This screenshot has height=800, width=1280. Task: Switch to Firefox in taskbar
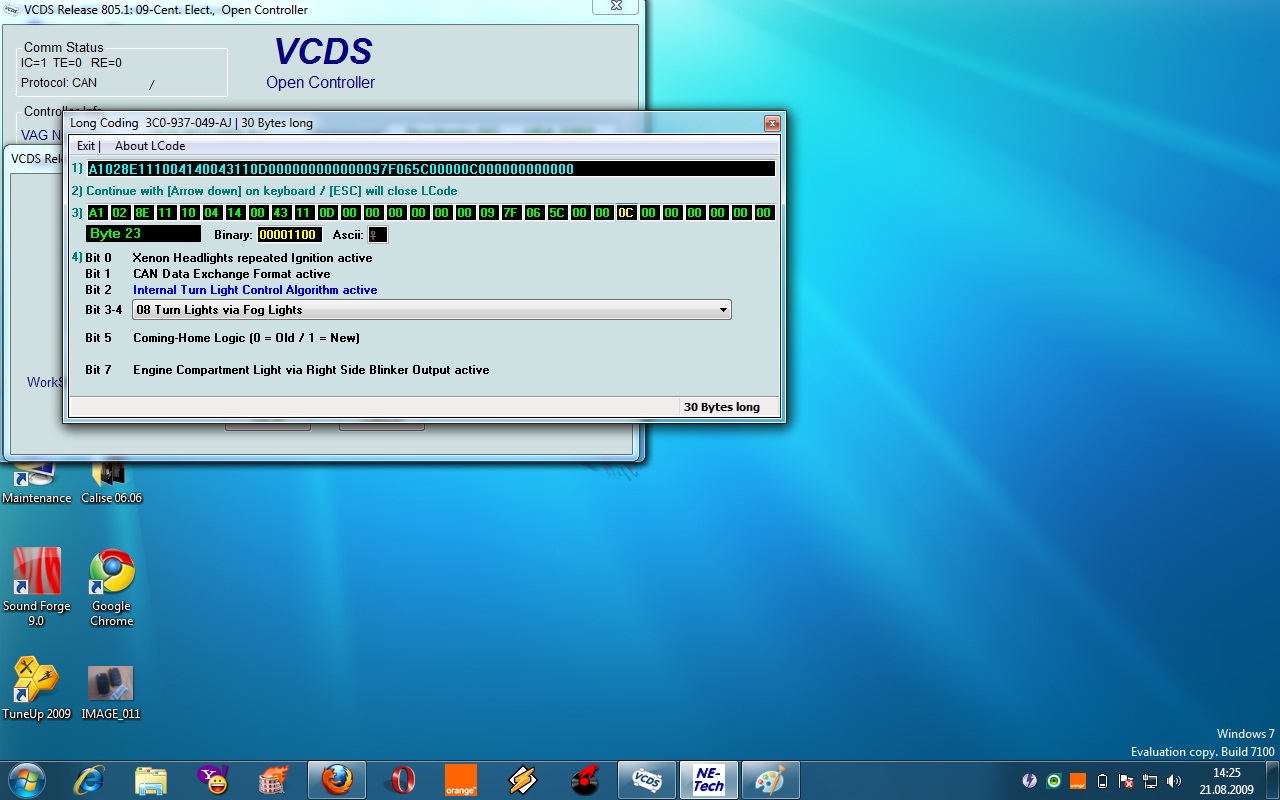coord(337,780)
